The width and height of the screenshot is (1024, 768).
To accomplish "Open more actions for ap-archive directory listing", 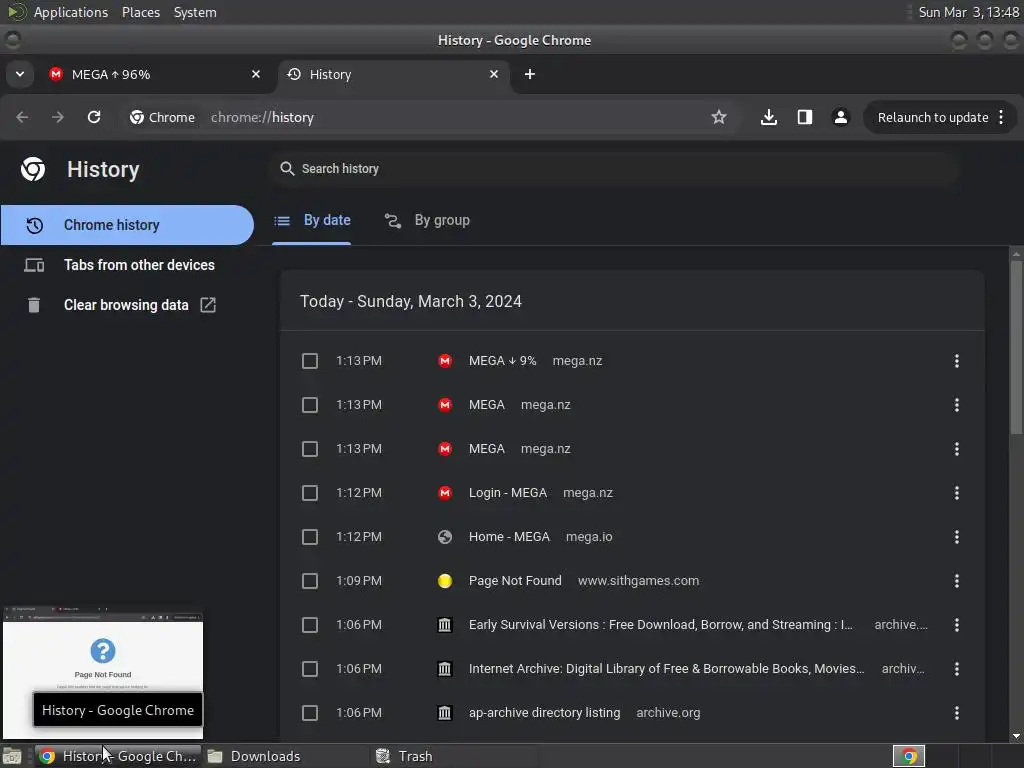I will pos(957,713).
